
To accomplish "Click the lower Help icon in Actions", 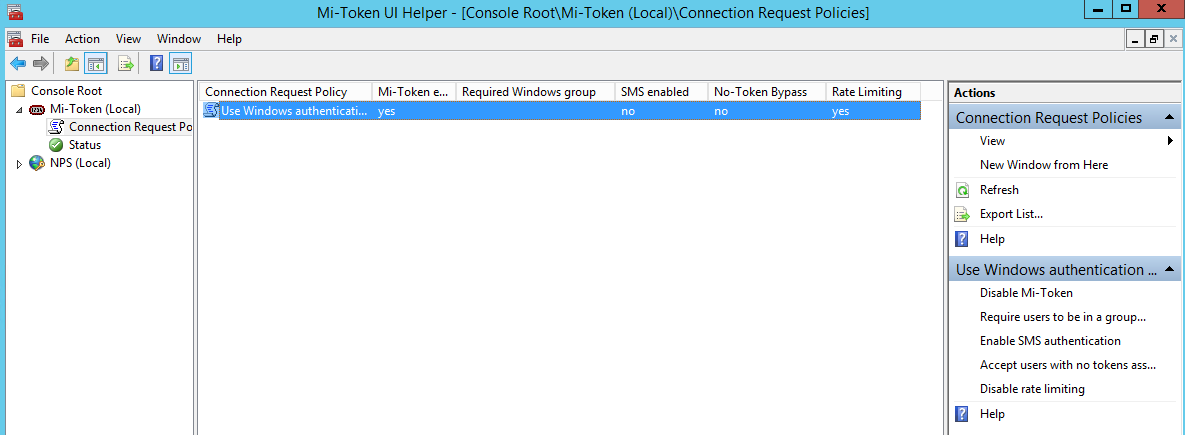I will [x=962, y=414].
